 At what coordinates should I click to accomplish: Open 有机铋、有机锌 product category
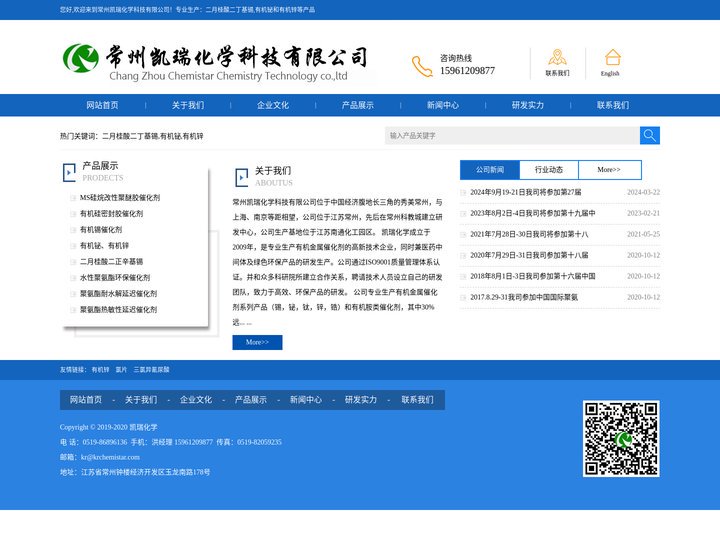click(x=104, y=246)
